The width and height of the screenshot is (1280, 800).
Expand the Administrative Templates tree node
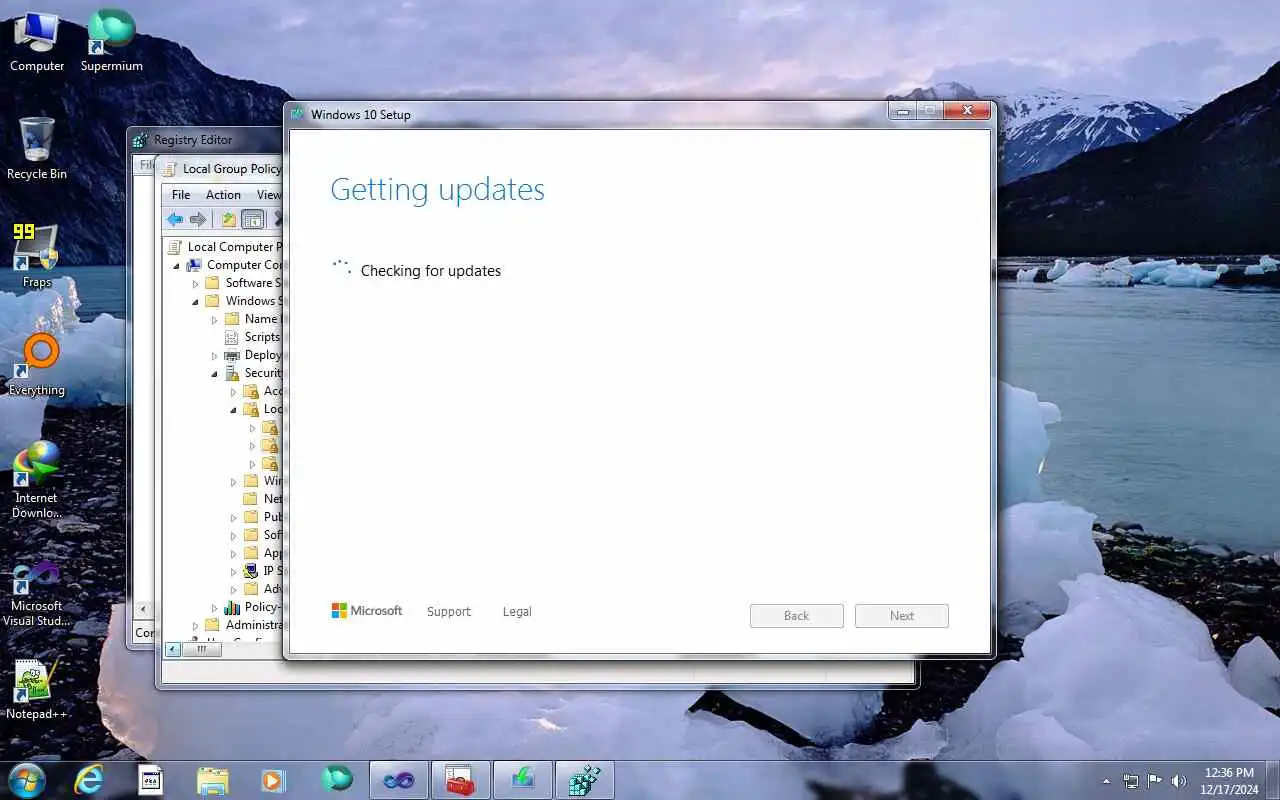pos(196,625)
